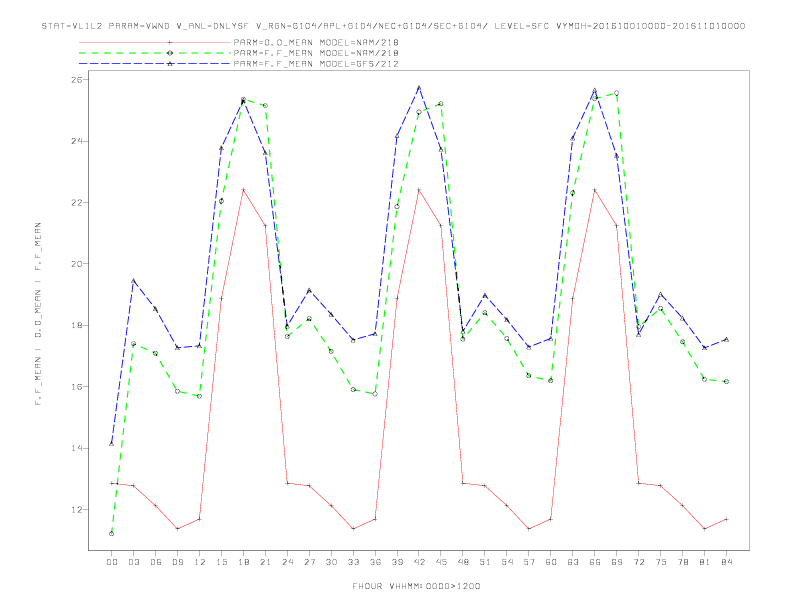792x612 pixels.
Task: Click x-axis forecast hour label 48
Action: tap(463, 562)
